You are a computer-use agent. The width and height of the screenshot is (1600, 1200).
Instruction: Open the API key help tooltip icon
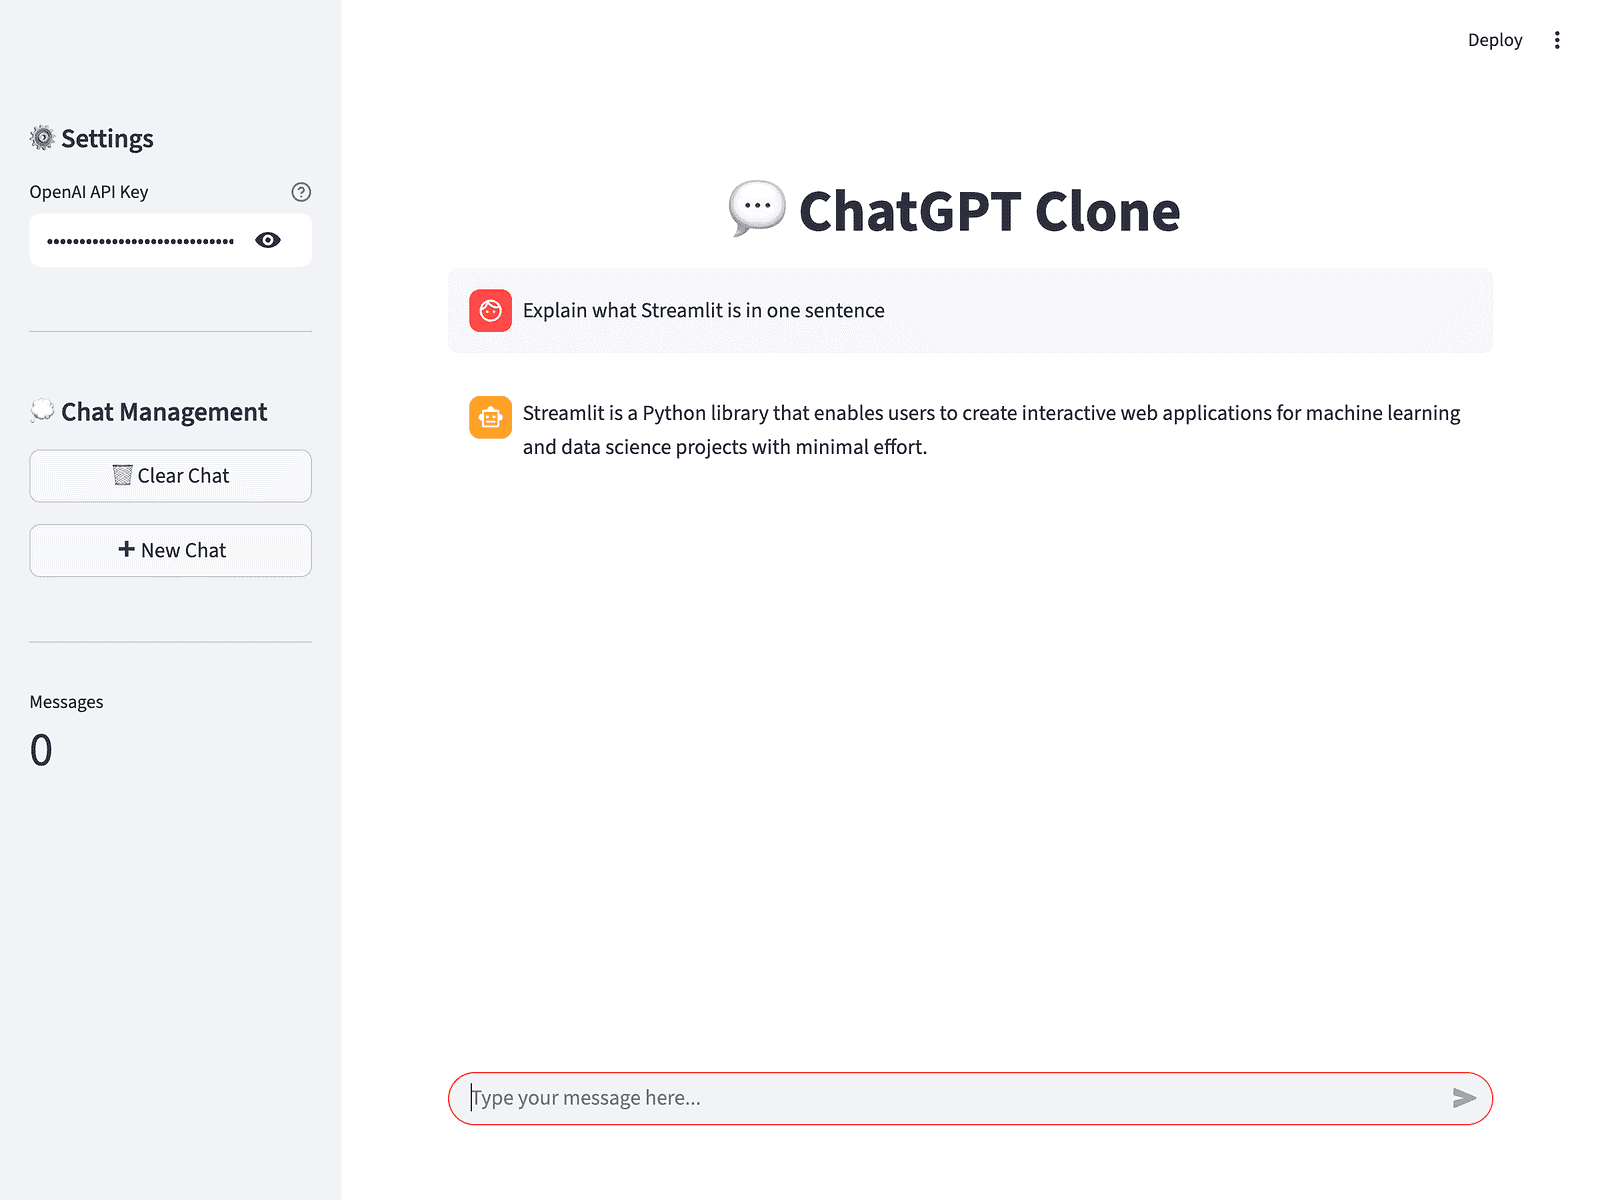301,191
